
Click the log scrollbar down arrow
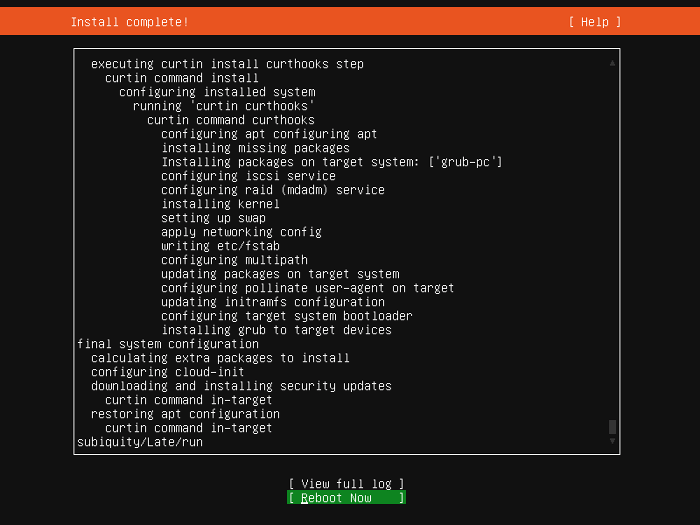pyautogui.click(x=612, y=441)
